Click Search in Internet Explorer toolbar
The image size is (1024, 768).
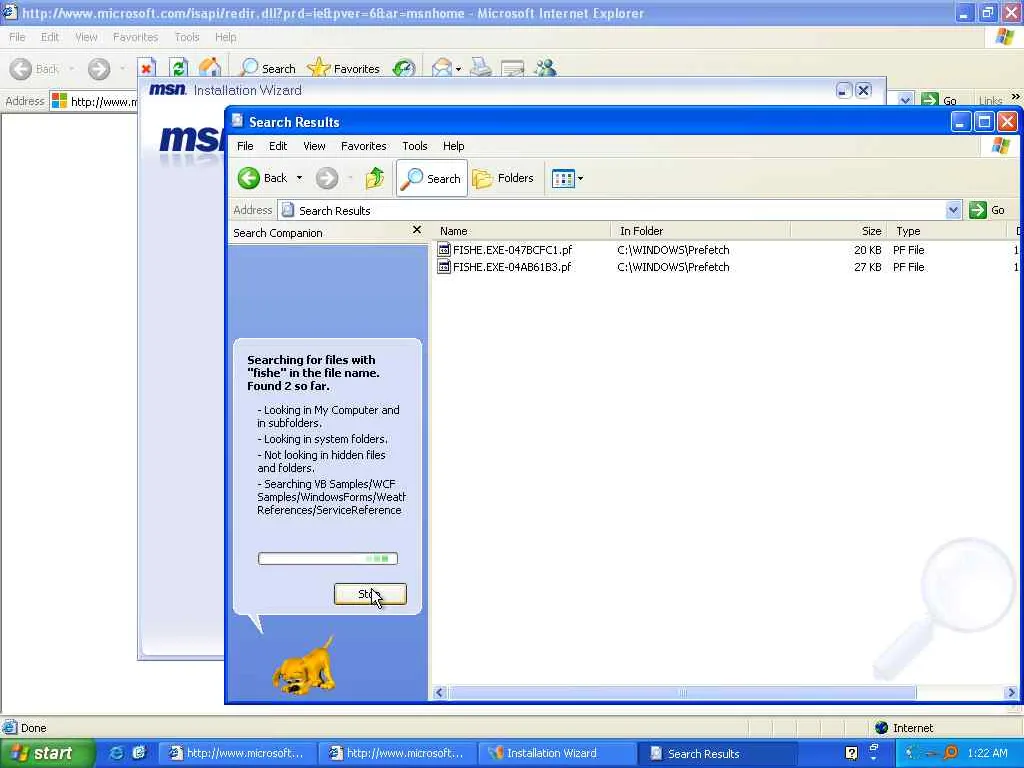click(268, 69)
